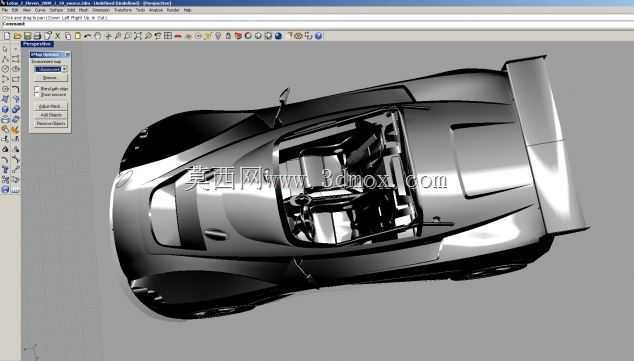This screenshot has width=634, height=361.
Task: Click the Adjust Mesh button
Action: click(x=50, y=107)
